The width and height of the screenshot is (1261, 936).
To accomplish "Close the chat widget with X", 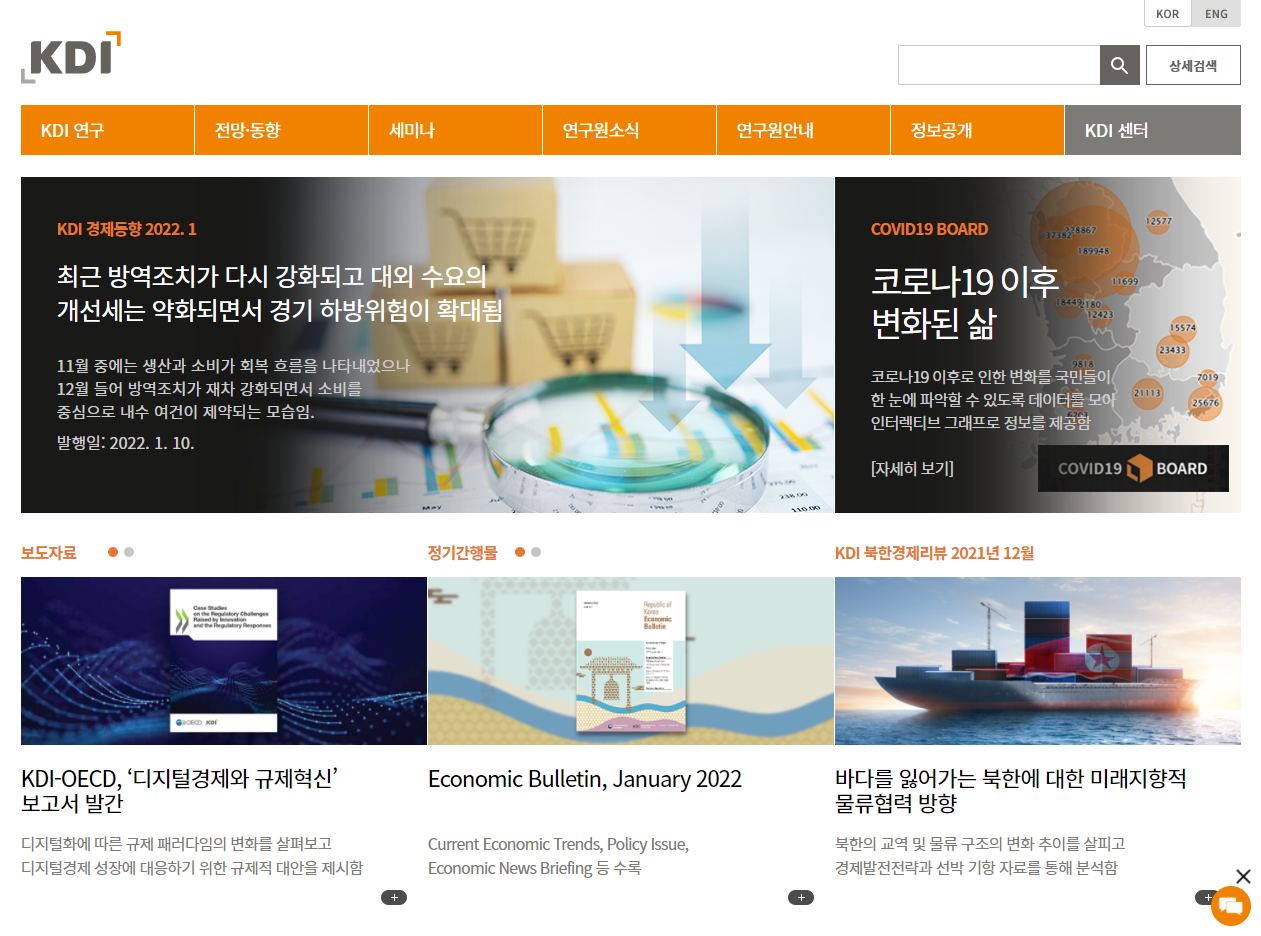I will click(1243, 876).
